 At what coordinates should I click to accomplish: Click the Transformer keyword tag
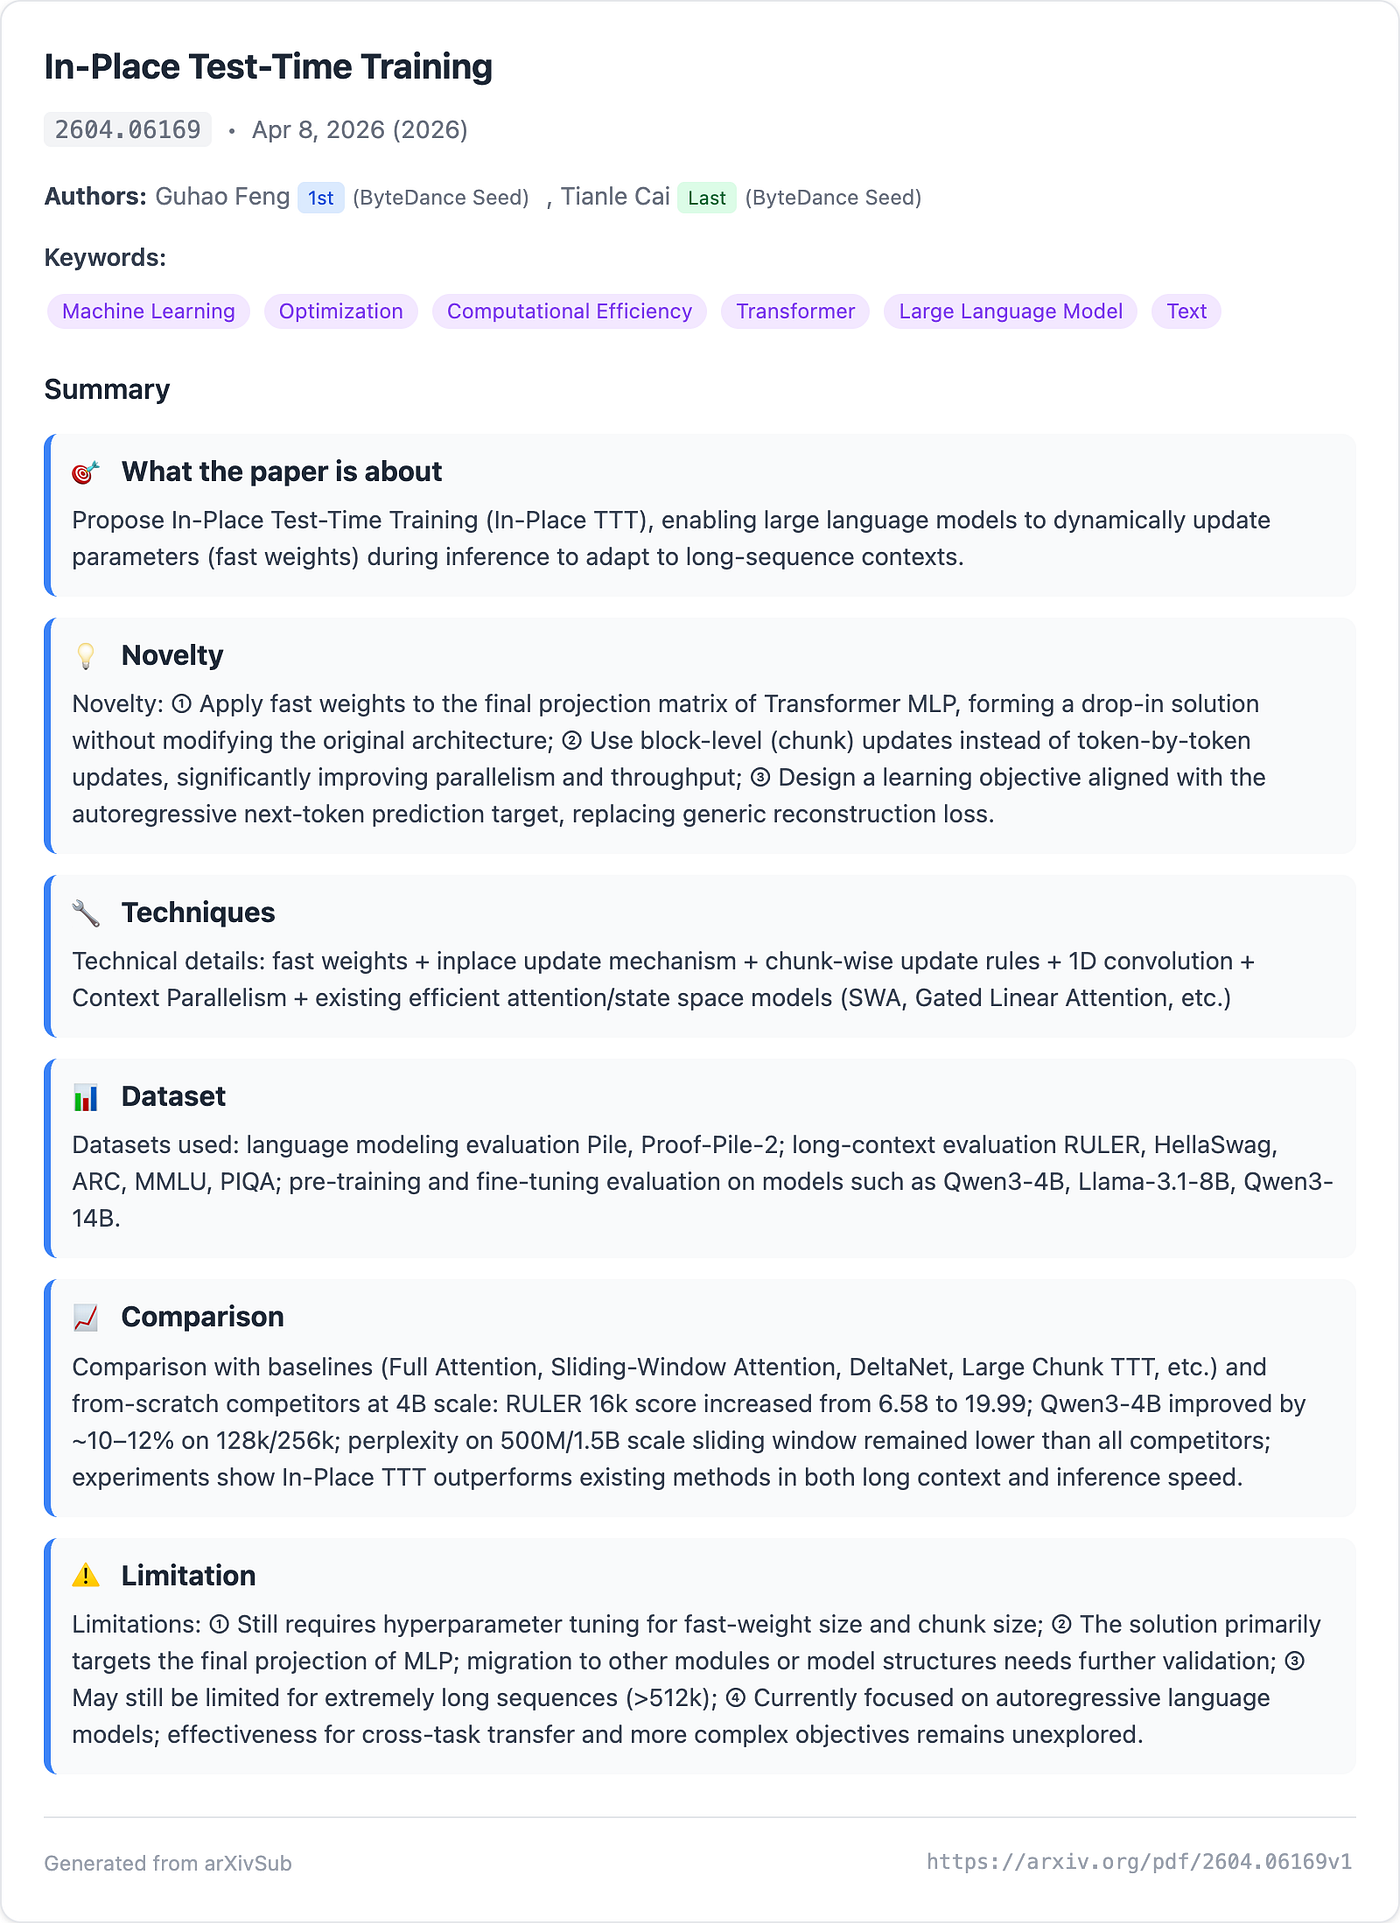click(x=796, y=311)
